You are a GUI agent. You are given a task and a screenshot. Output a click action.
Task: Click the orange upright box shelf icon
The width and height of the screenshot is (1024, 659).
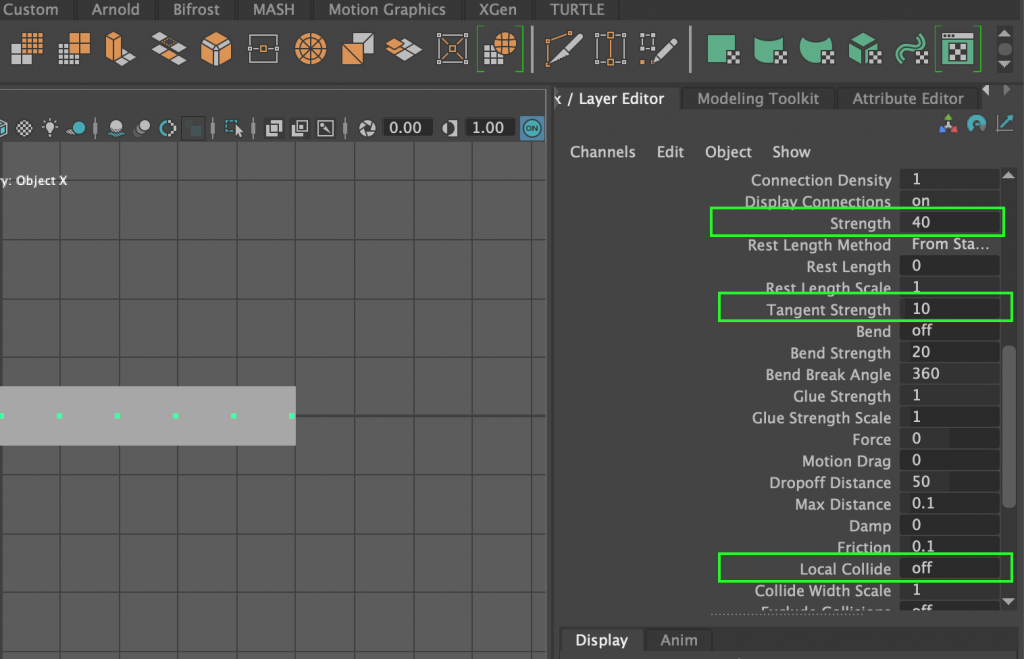click(120, 49)
